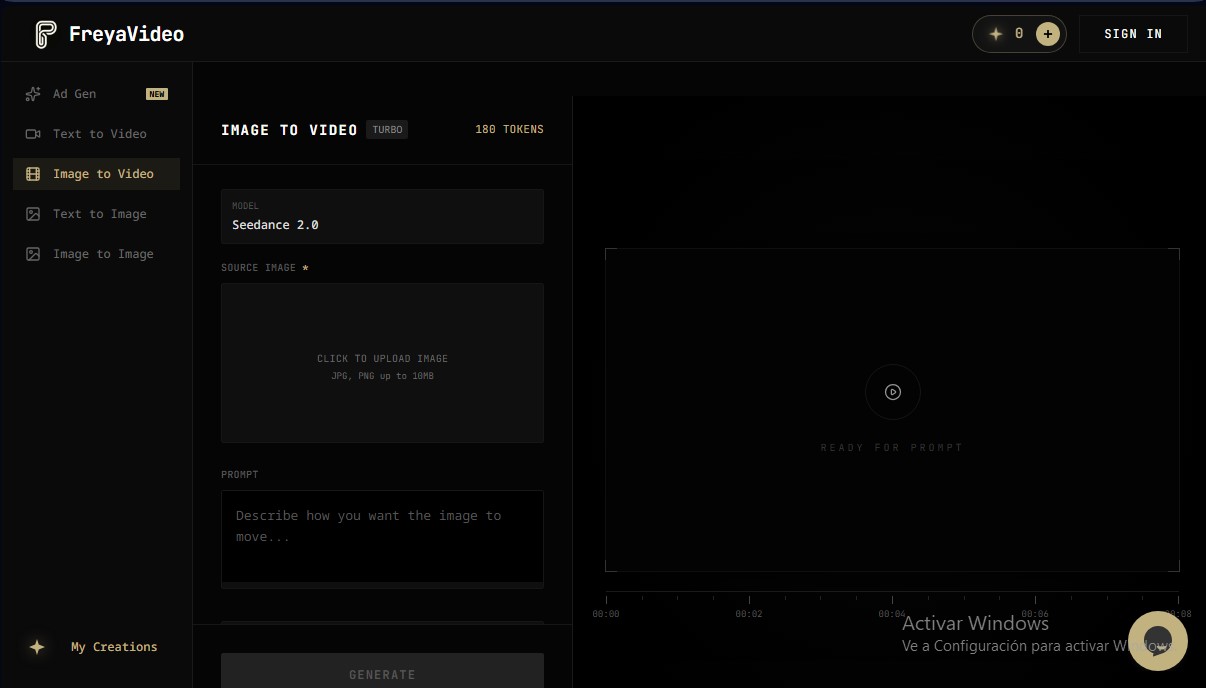Click the token balance number 0

point(1019,34)
